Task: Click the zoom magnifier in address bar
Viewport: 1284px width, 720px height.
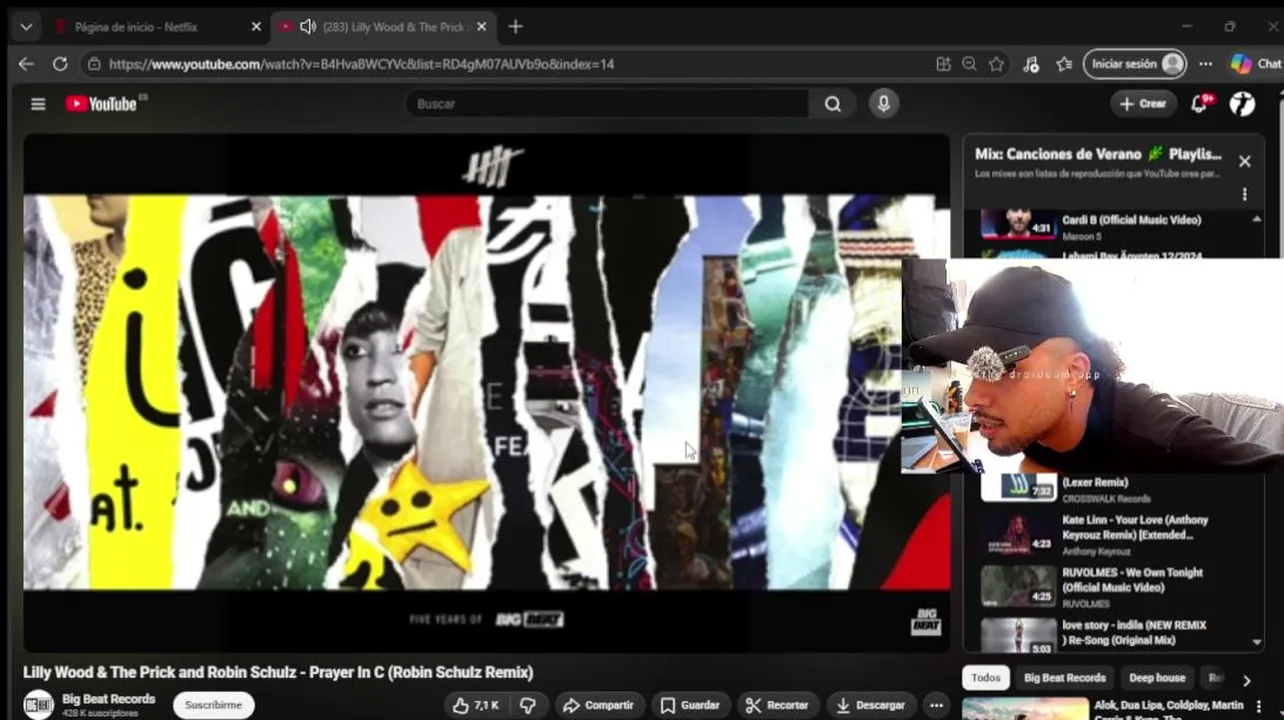Action: [969, 64]
